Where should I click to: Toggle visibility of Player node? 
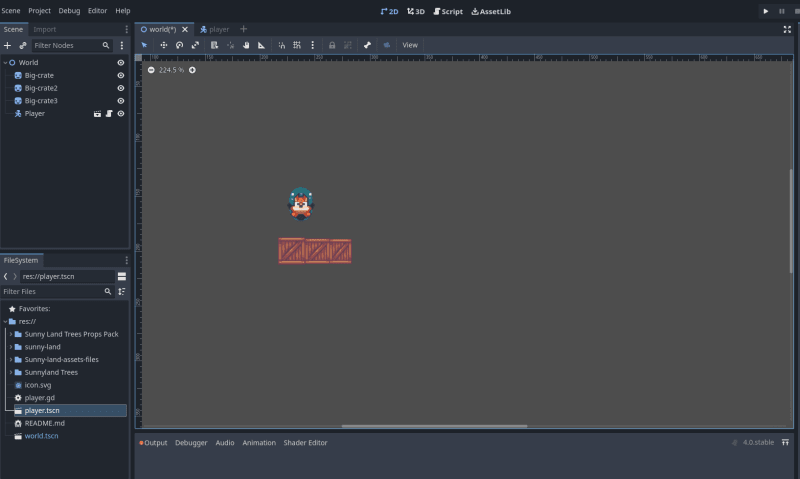tap(121, 113)
